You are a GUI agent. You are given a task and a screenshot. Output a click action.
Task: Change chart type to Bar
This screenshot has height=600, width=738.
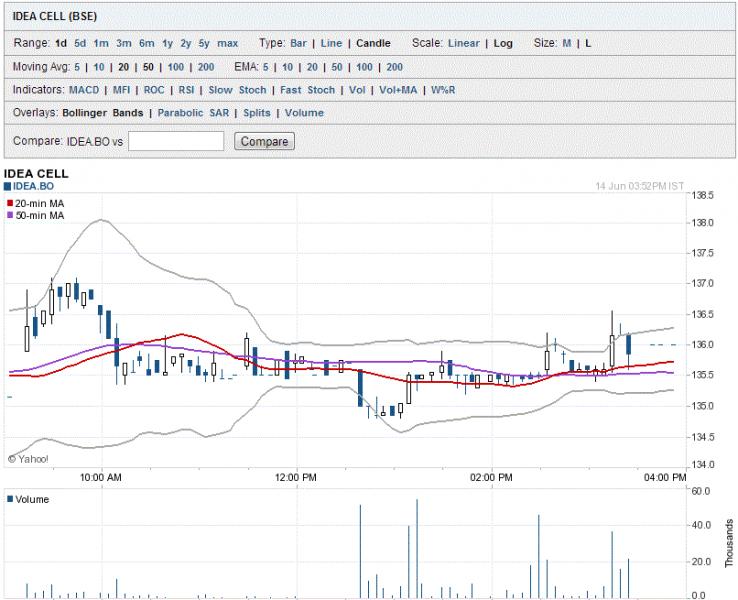(298, 43)
